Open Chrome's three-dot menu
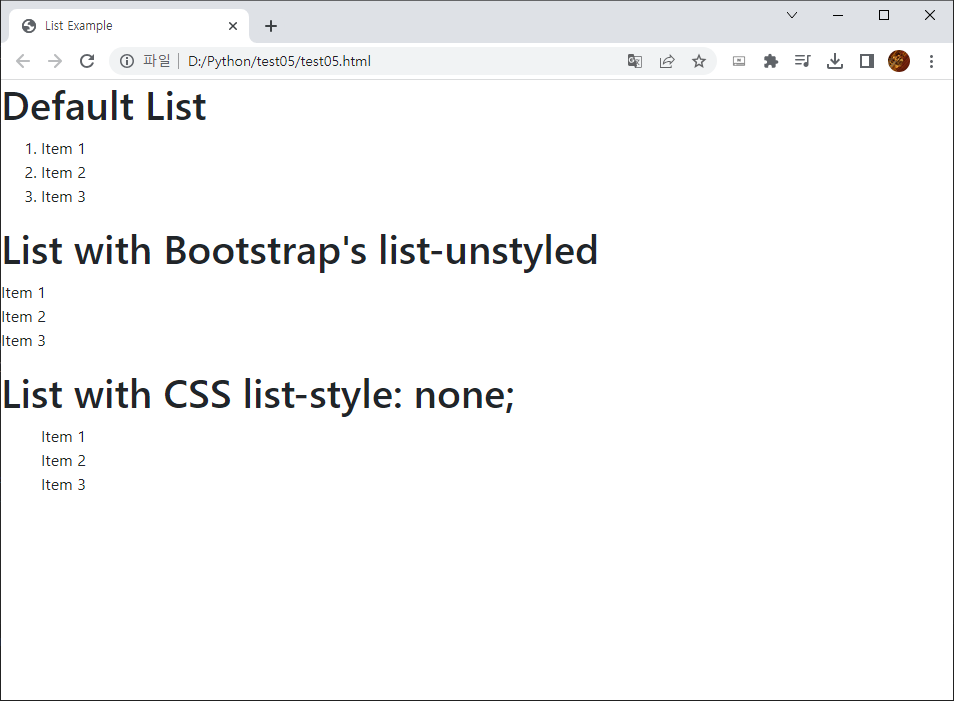 931,61
